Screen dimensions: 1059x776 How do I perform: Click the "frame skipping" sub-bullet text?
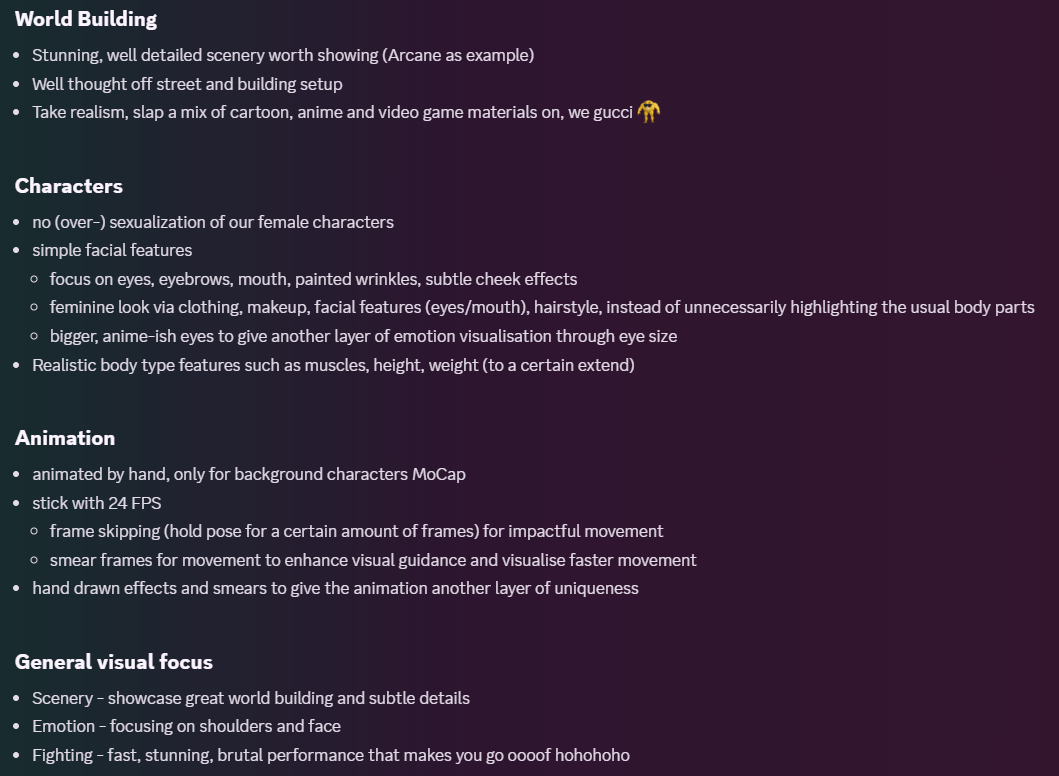pyautogui.click(x=356, y=531)
